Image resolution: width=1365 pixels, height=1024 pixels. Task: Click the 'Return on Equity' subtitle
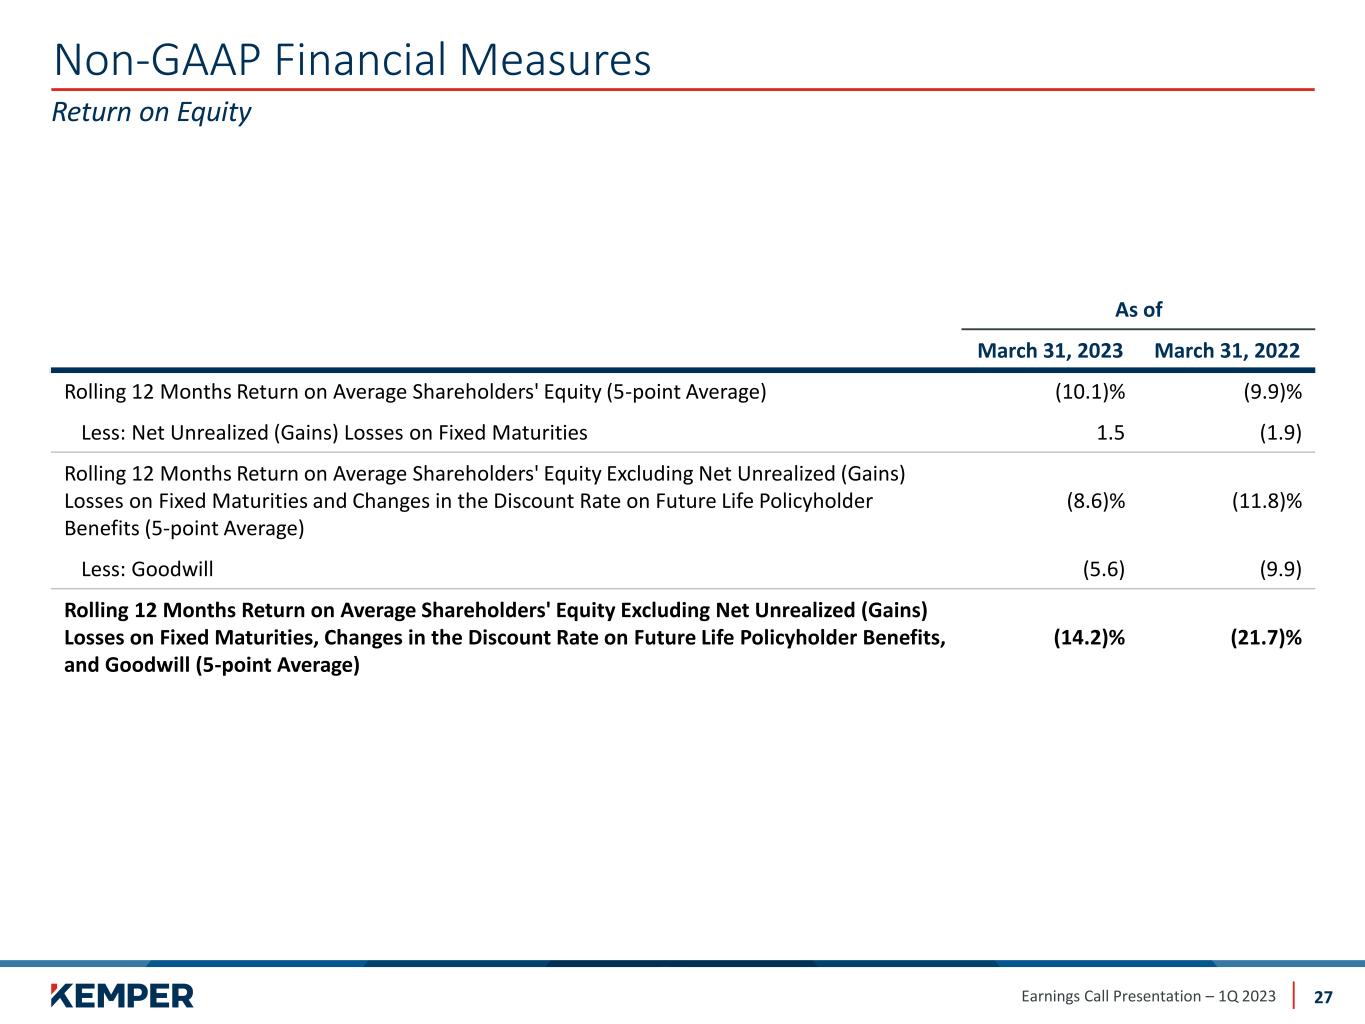151,112
